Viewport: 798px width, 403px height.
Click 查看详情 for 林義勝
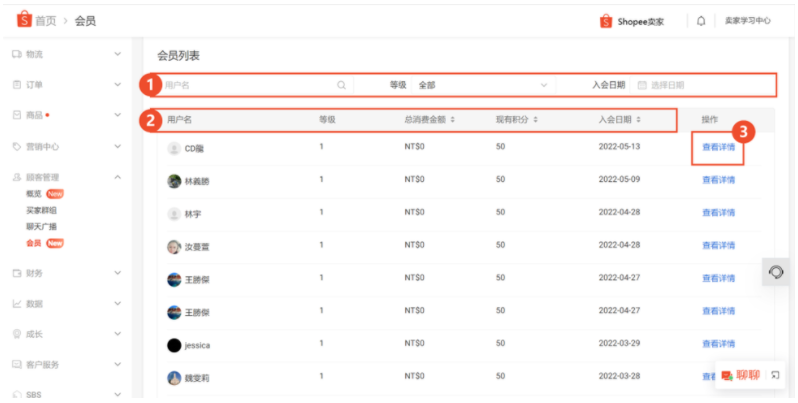coord(718,180)
